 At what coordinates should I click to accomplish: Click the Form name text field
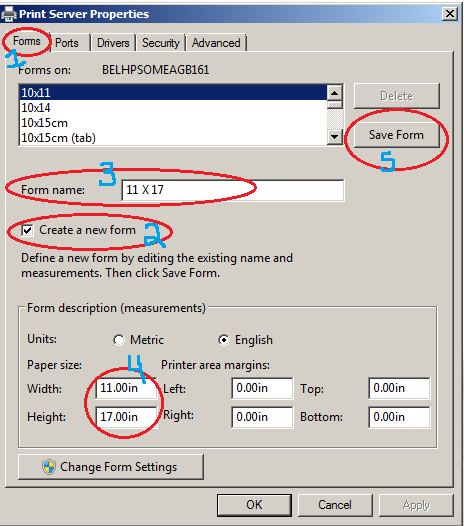(x=233, y=190)
